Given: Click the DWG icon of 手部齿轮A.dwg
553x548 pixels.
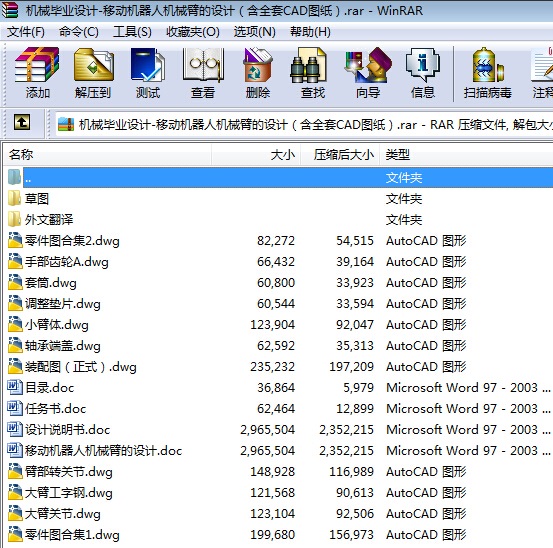Looking at the screenshot, I should 15,261.
